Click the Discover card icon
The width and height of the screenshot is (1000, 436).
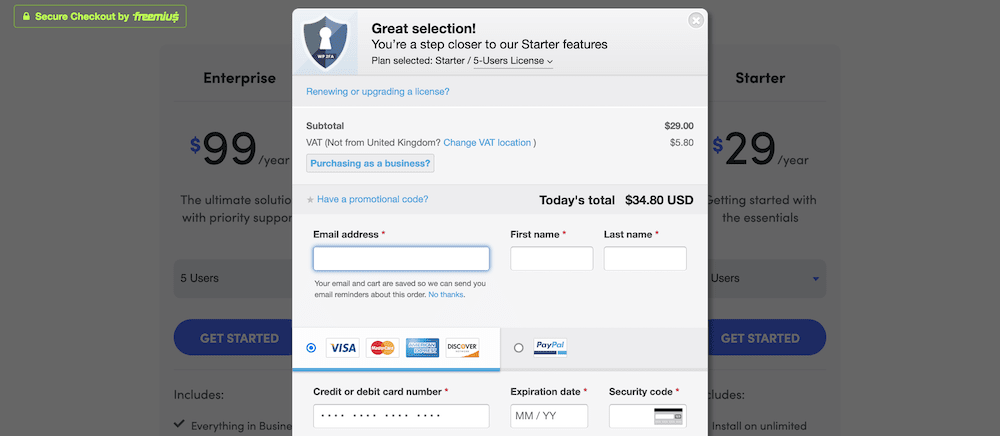click(x=462, y=347)
